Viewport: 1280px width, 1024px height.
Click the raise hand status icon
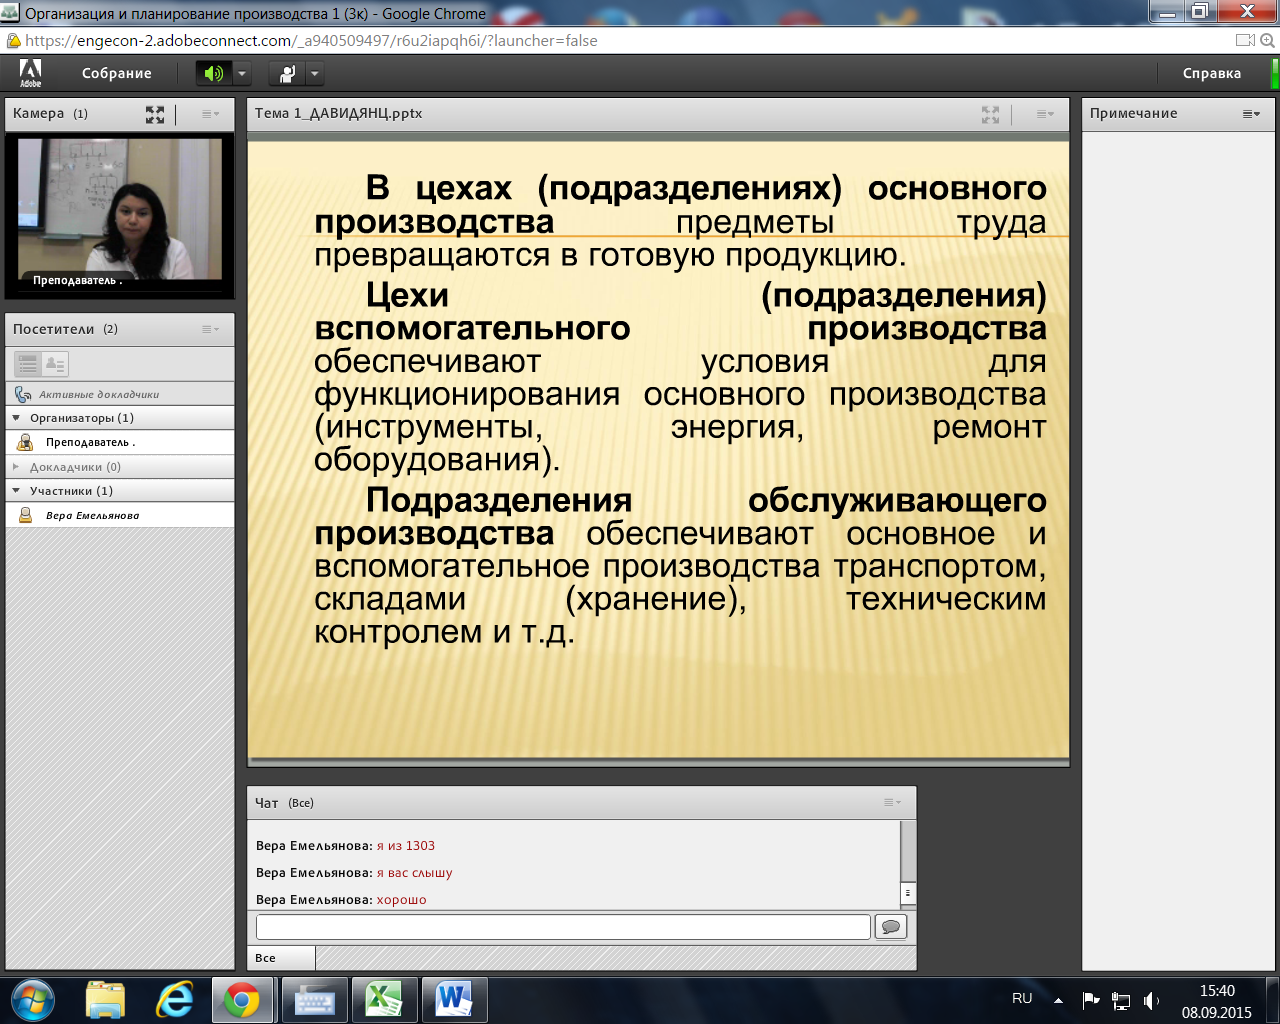tap(287, 73)
